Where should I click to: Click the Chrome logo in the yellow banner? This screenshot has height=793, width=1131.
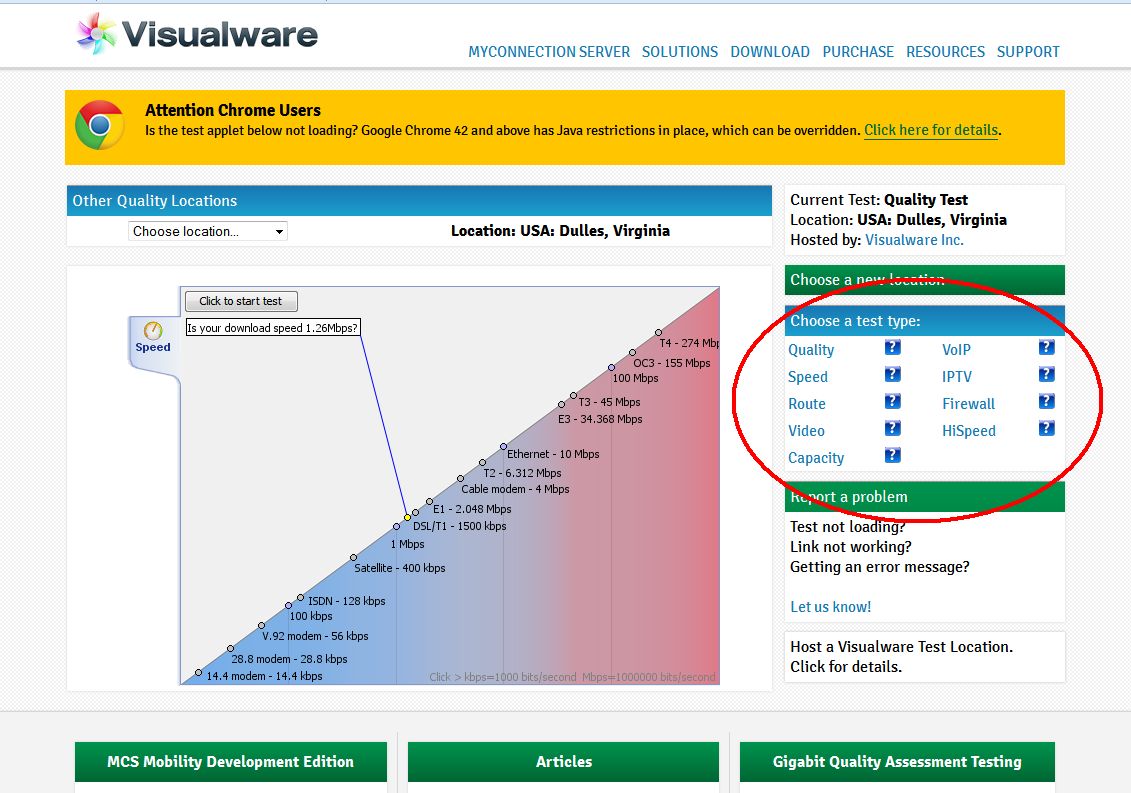(x=100, y=125)
